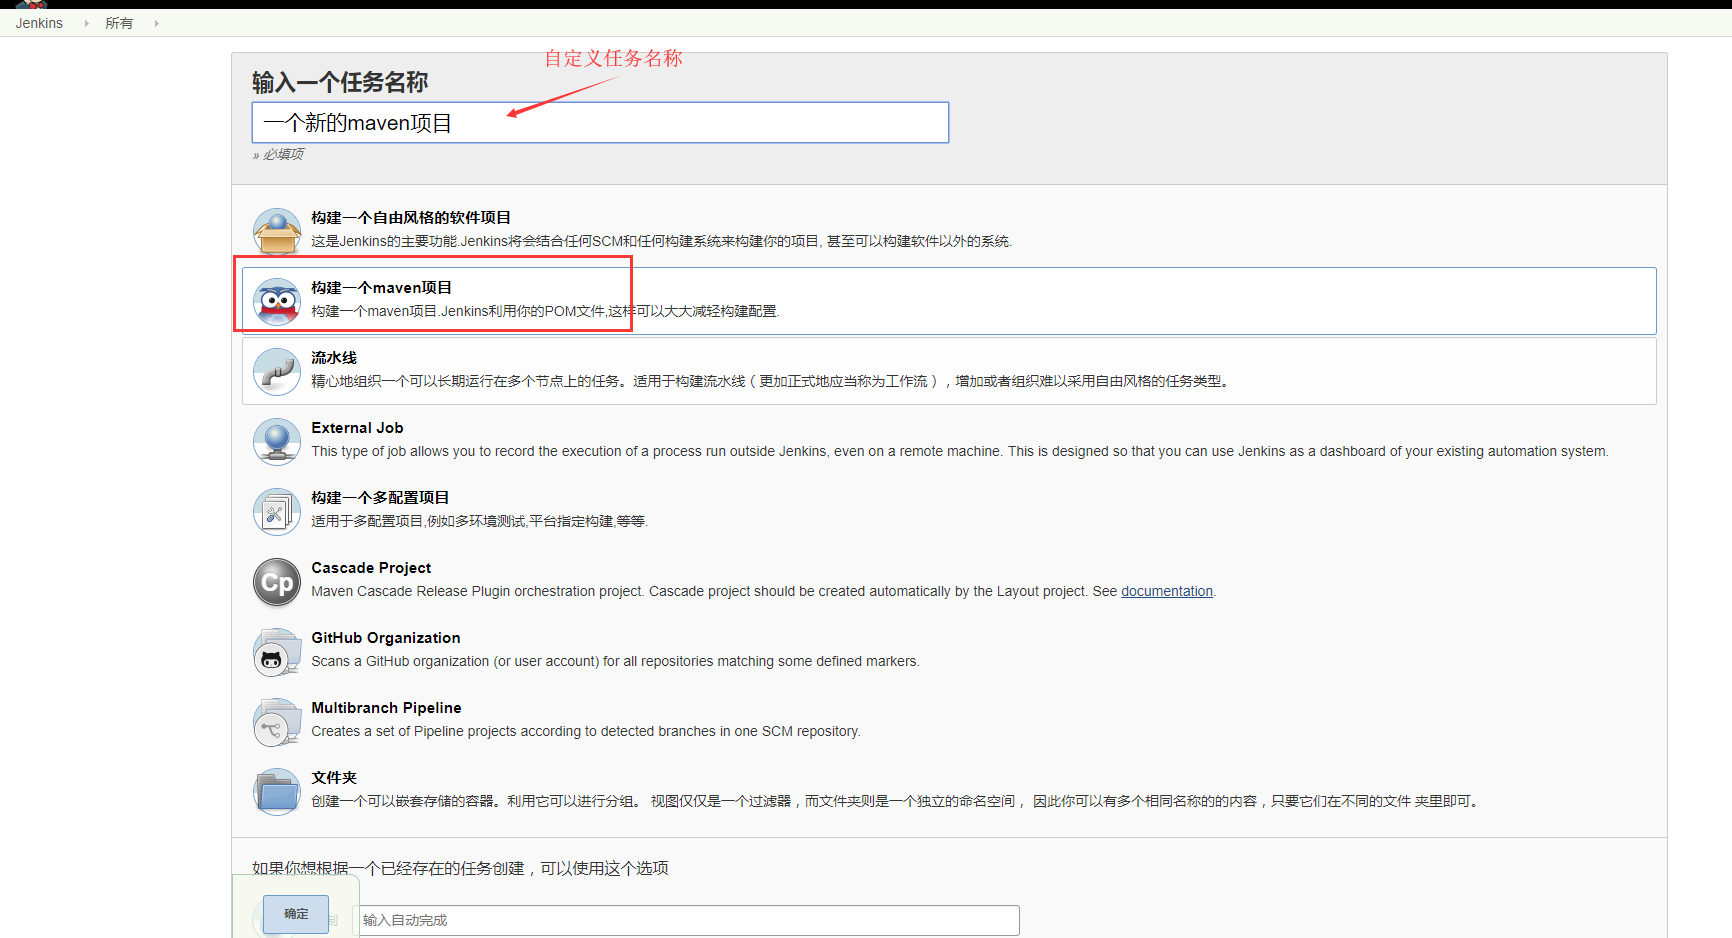The width and height of the screenshot is (1732, 938).
Task: Click the freestyle project description text
Action: click(x=662, y=241)
